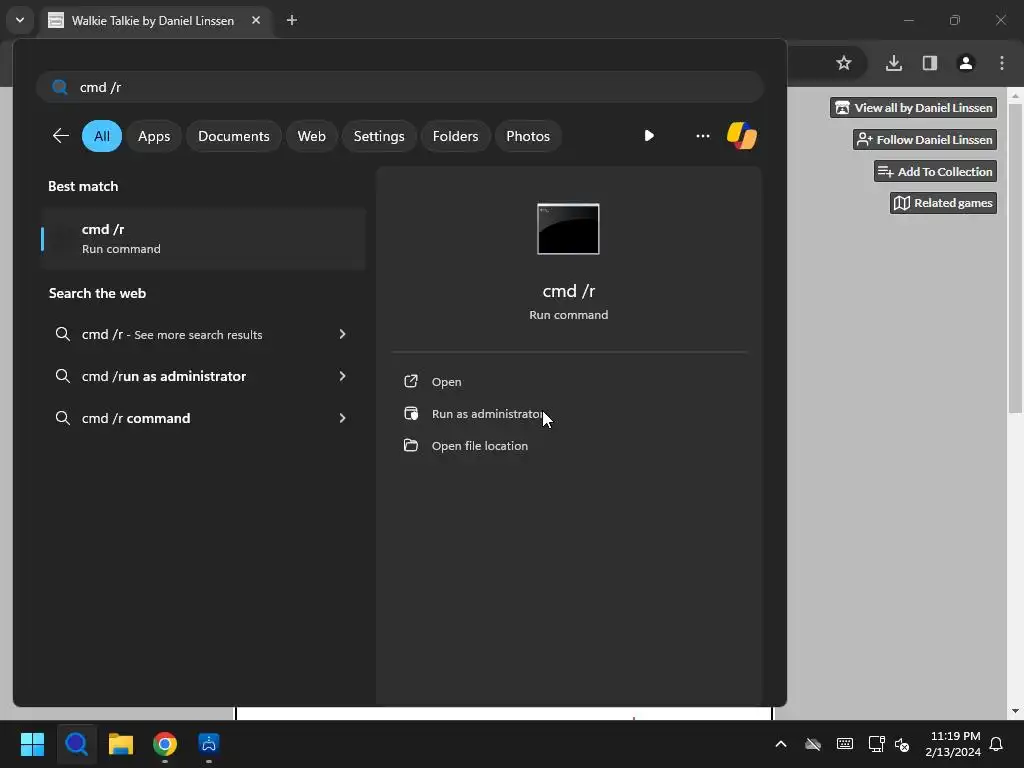Bookmark page with the star icon
The height and width of the screenshot is (768, 1024).
coord(844,63)
